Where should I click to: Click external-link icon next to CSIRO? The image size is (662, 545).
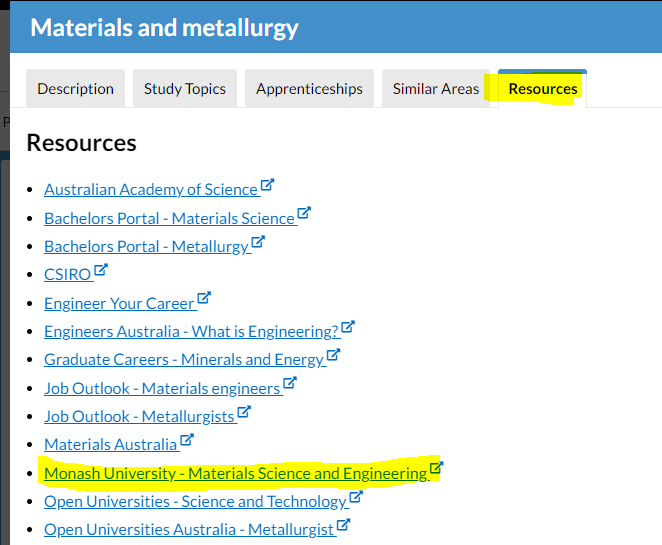(101, 270)
